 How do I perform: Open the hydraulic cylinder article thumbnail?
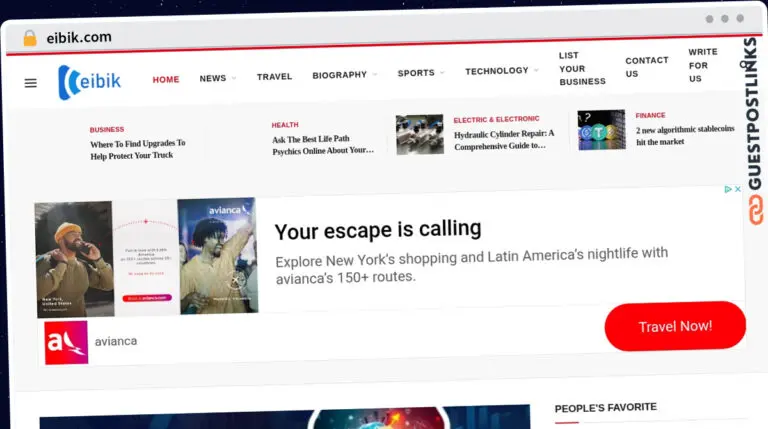[419, 134]
